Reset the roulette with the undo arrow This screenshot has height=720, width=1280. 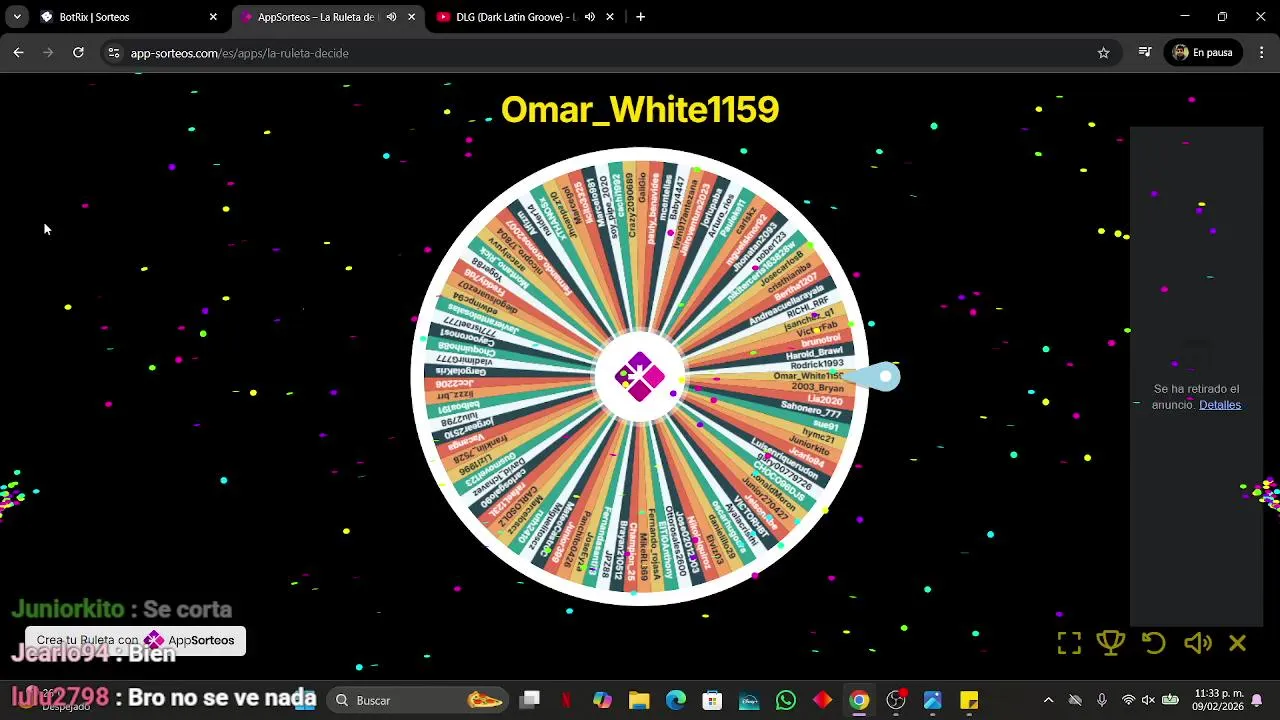point(1154,643)
